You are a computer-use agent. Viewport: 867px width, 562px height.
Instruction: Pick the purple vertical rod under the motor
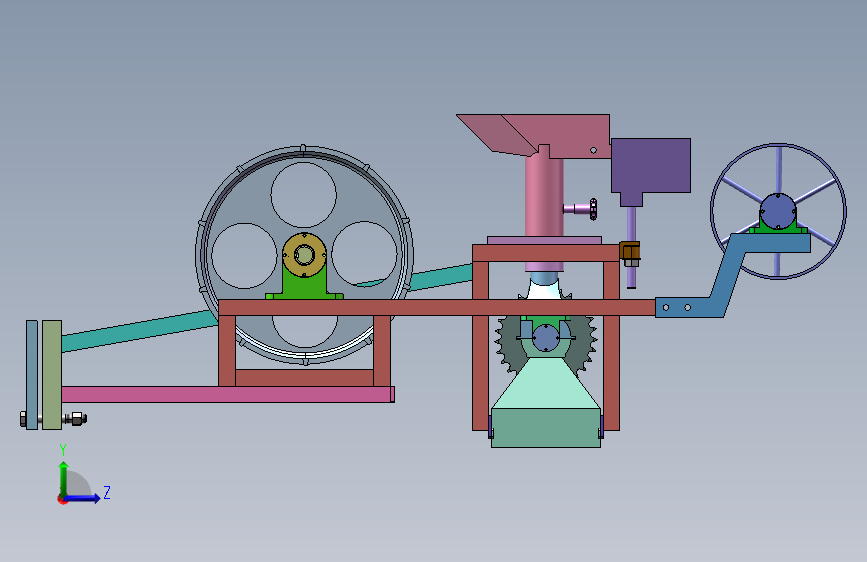pyautogui.click(x=631, y=247)
